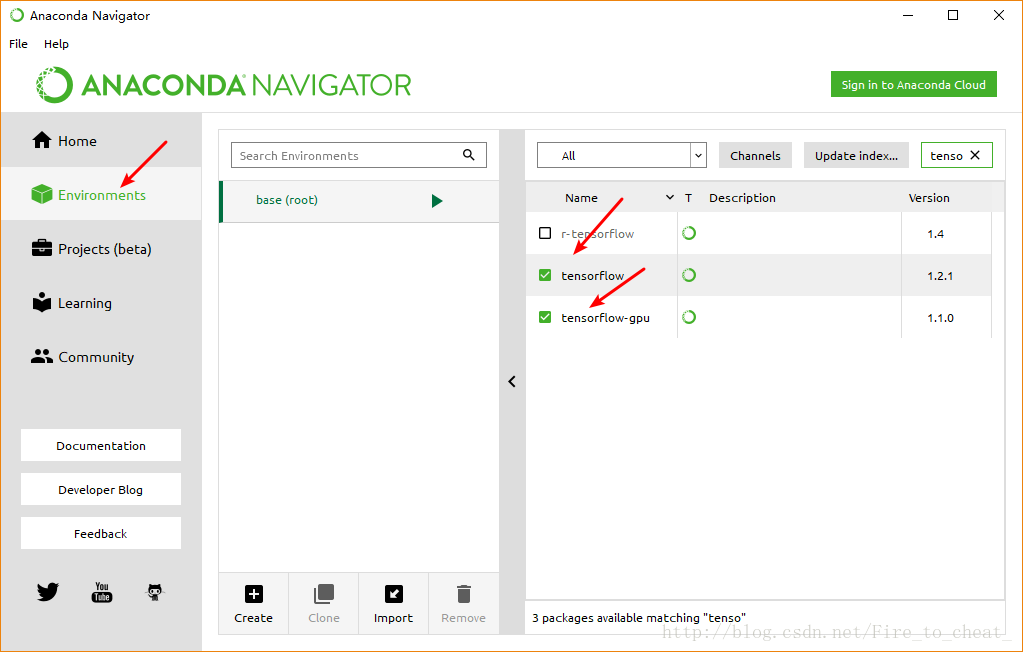The width and height of the screenshot is (1023, 652).
Task: Click the Channels button
Action: coord(755,155)
